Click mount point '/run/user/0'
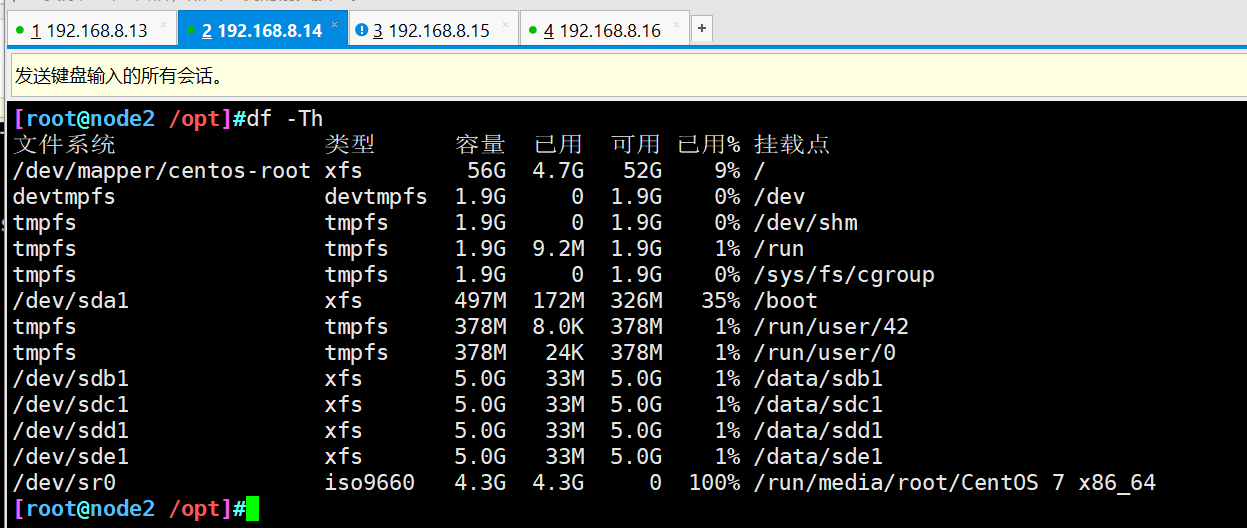Image resolution: width=1247 pixels, height=528 pixels. 825,353
